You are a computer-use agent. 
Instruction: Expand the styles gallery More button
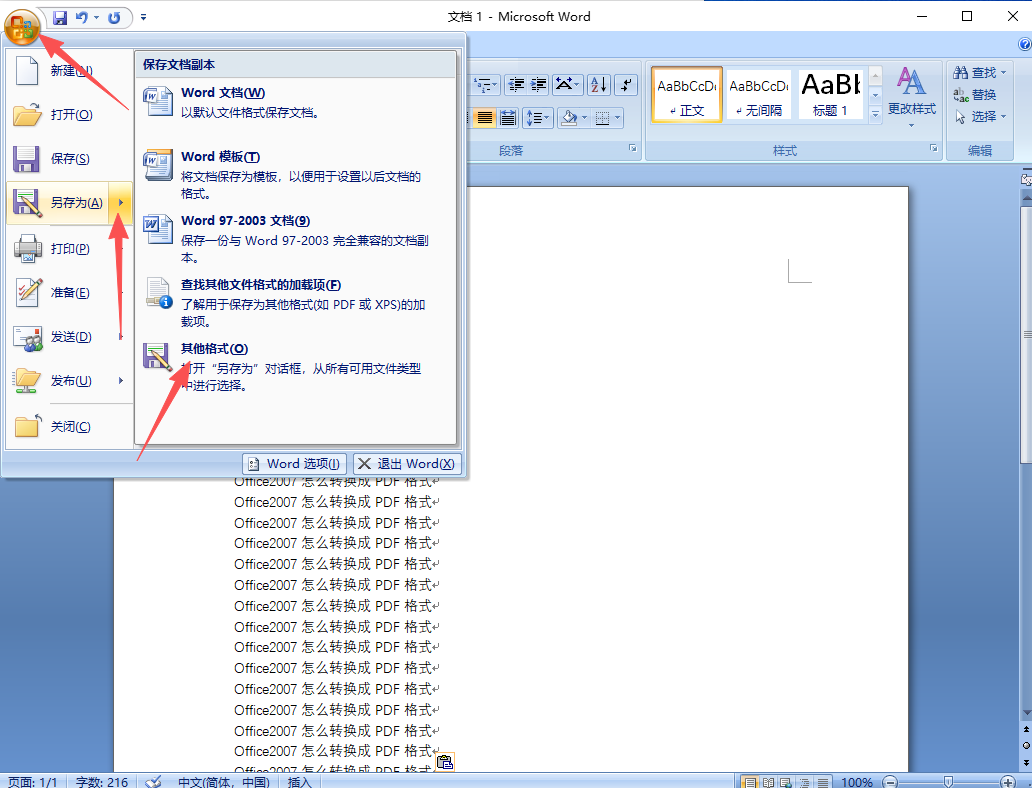tap(875, 114)
